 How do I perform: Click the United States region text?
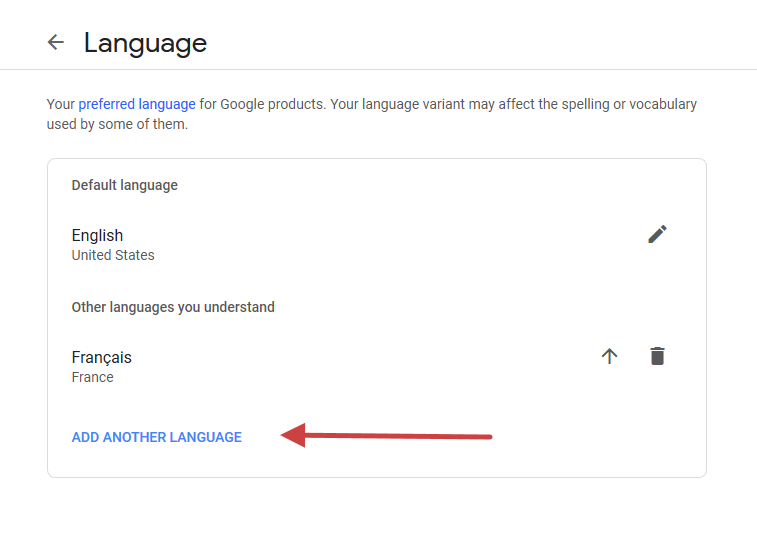(113, 255)
